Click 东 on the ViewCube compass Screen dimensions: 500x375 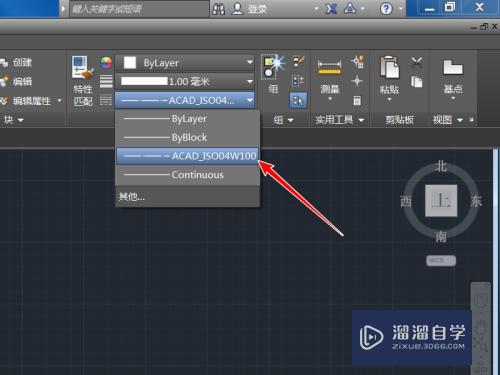[x=476, y=201]
